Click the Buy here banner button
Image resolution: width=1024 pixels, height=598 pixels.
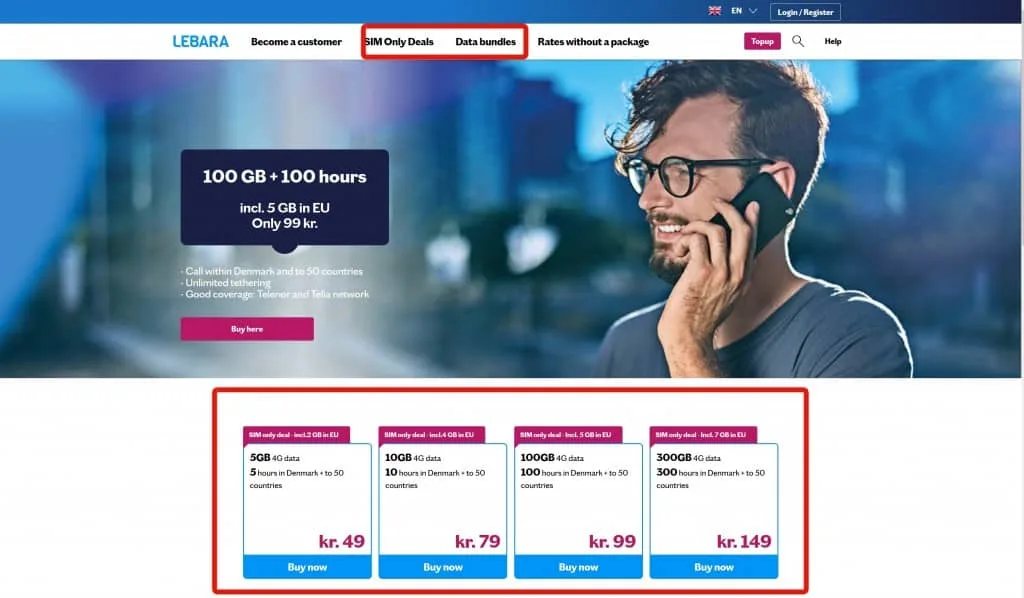[247, 329]
